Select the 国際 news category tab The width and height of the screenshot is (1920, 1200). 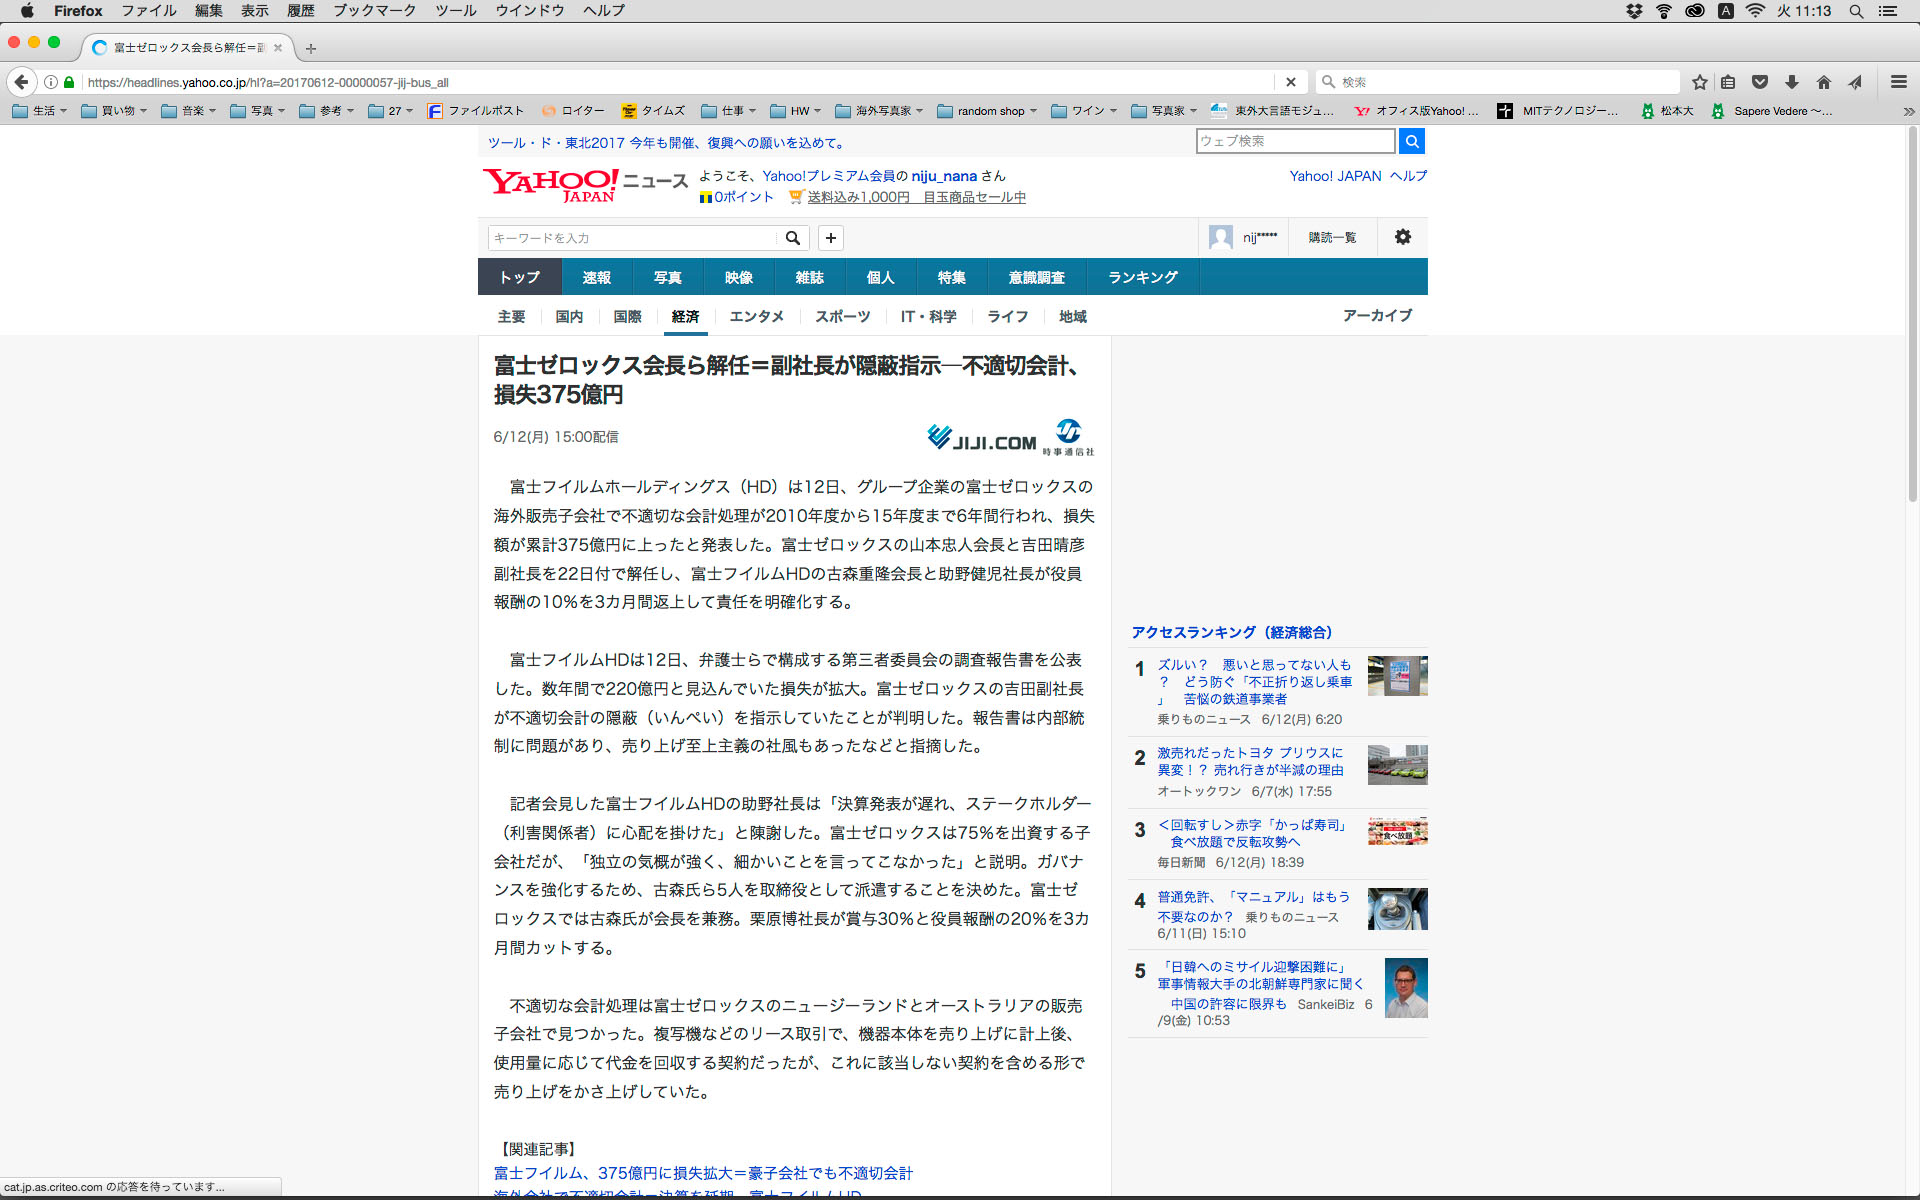click(x=627, y=316)
